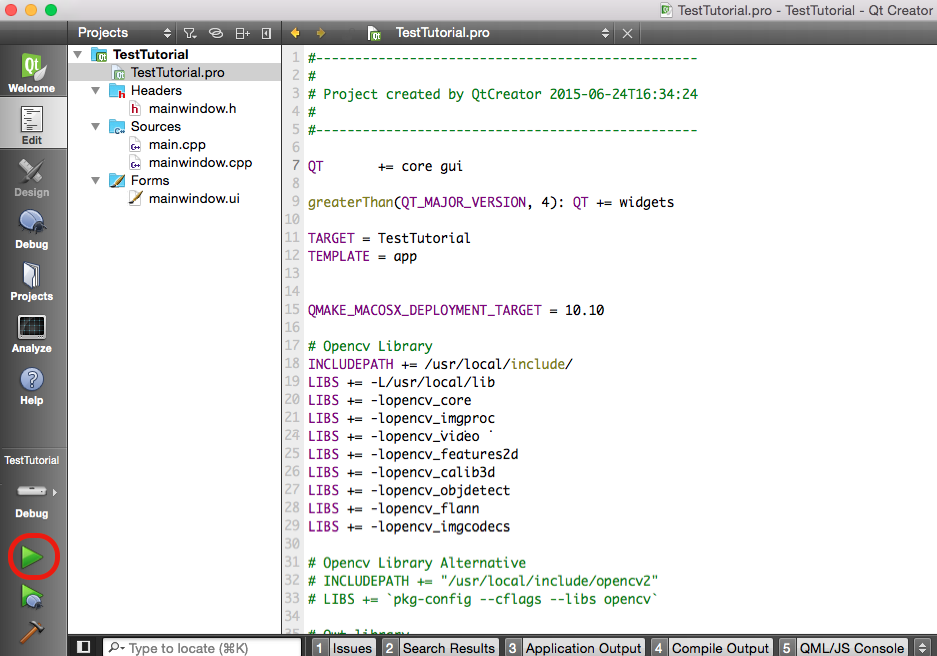Open the TestTutorial kit selector
The width and height of the screenshot is (937, 656).
(x=32, y=486)
